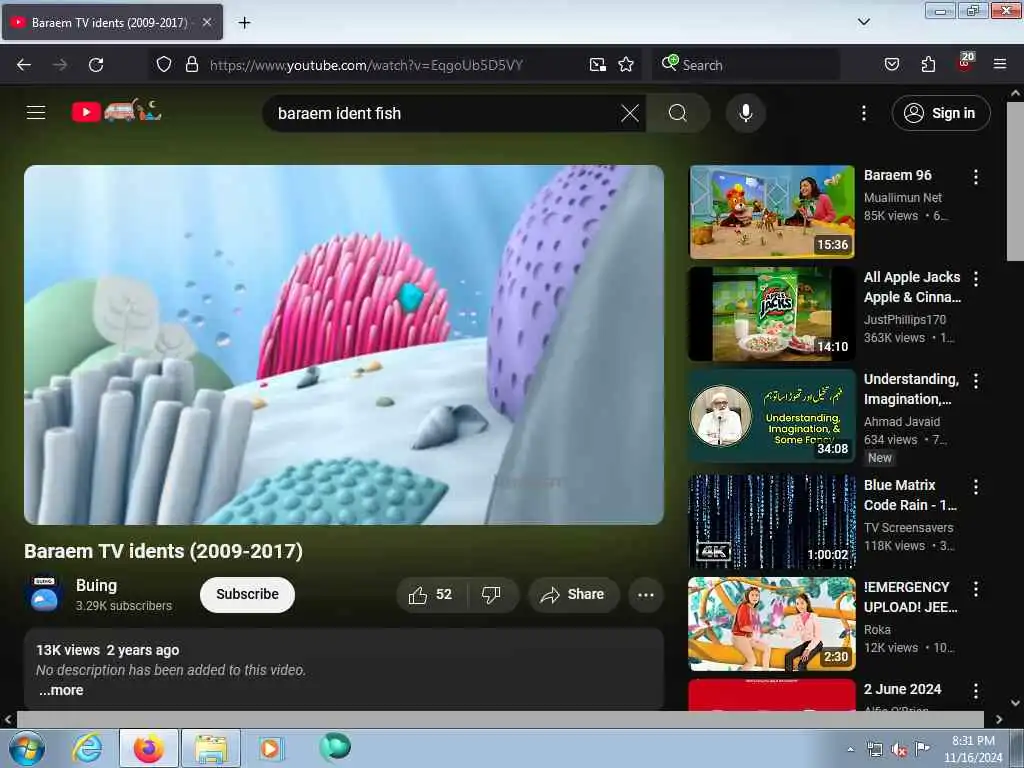Clear the YouTube search text with X
The width and height of the screenshot is (1024, 768).
tap(630, 113)
